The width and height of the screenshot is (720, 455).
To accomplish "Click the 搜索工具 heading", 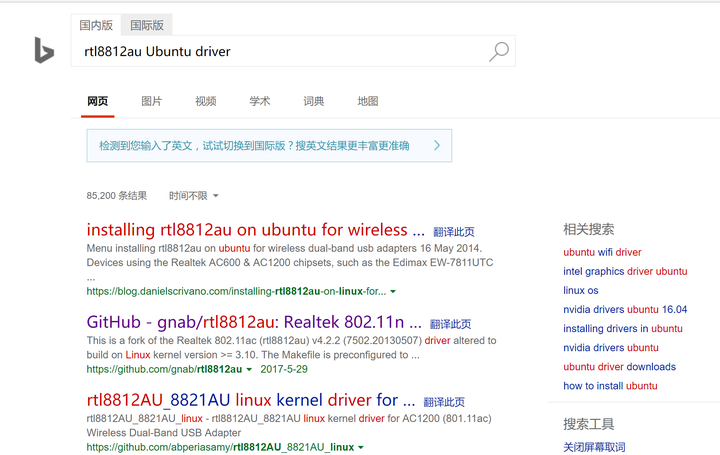I will pos(589,424).
